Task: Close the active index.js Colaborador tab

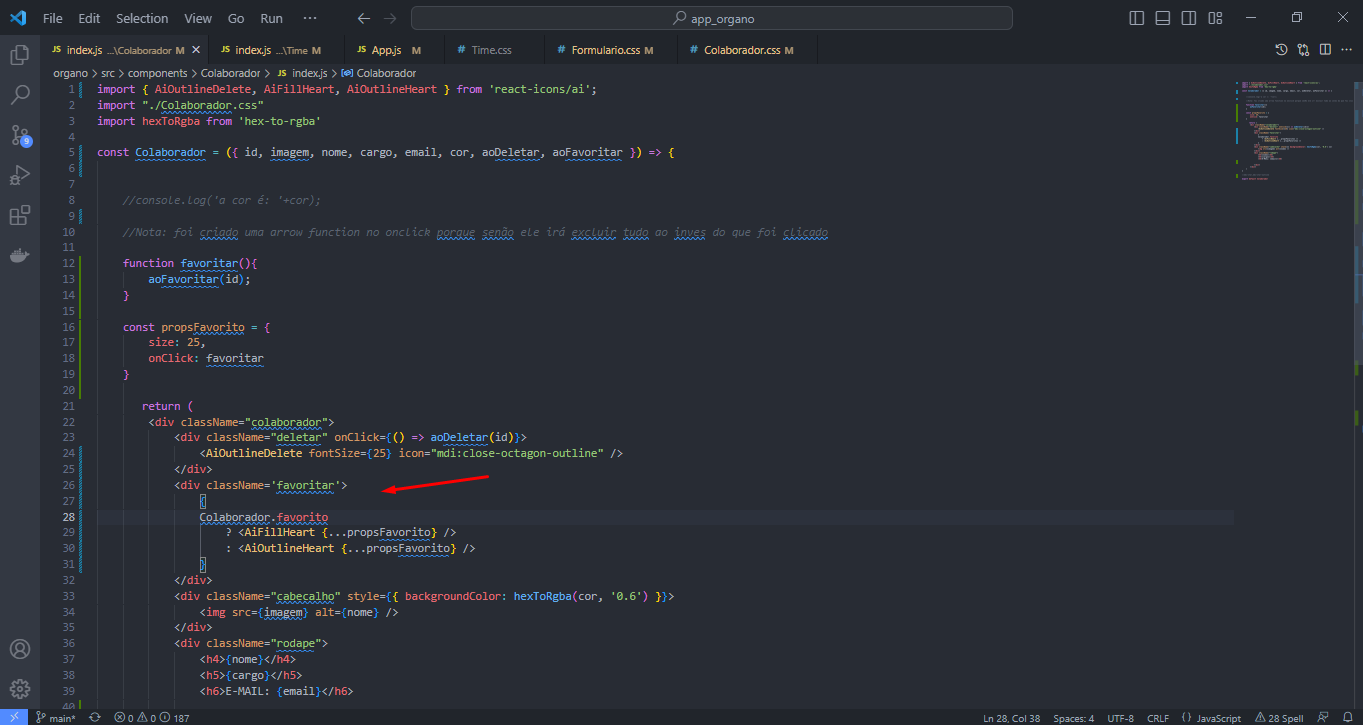Action: tap(196, 50)
